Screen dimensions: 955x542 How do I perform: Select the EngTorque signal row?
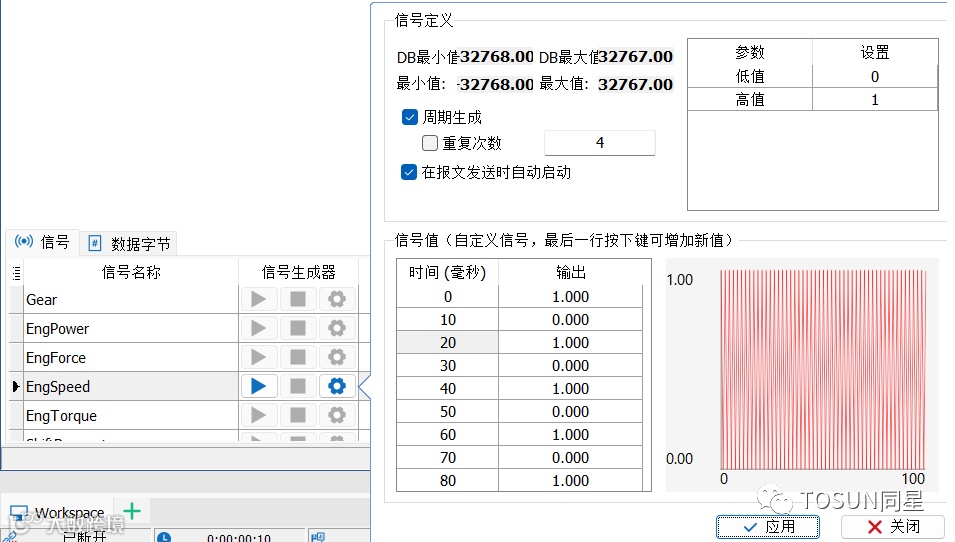pos(131,416)
